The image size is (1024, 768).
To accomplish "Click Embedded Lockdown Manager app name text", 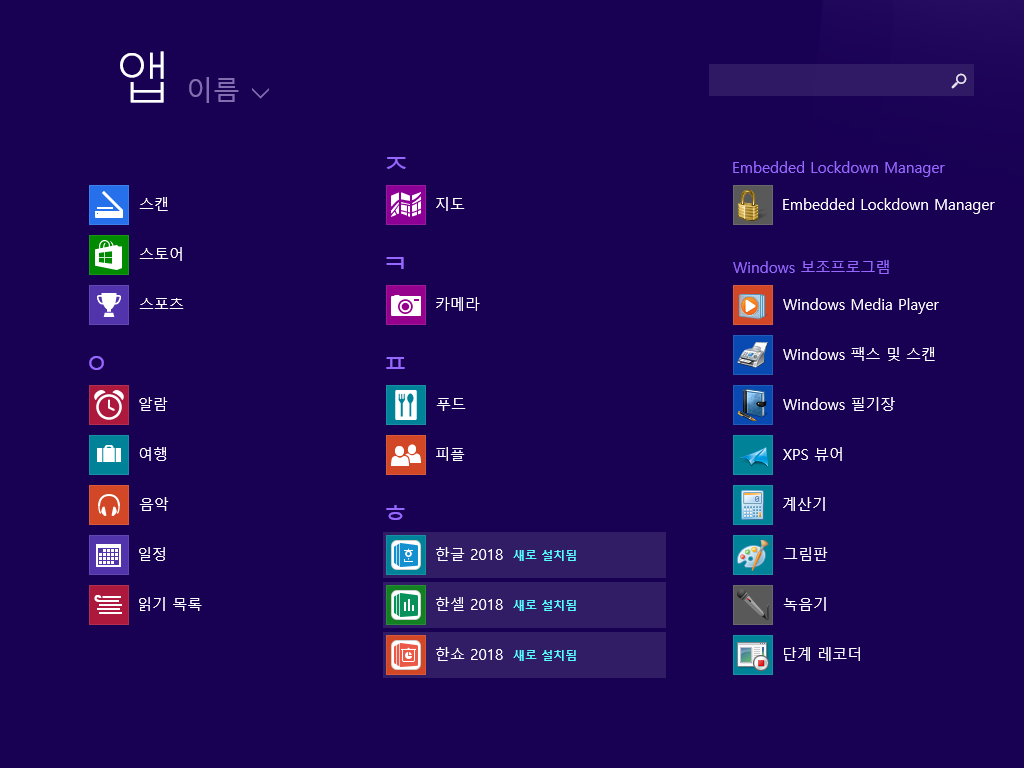I will point(888,204).
